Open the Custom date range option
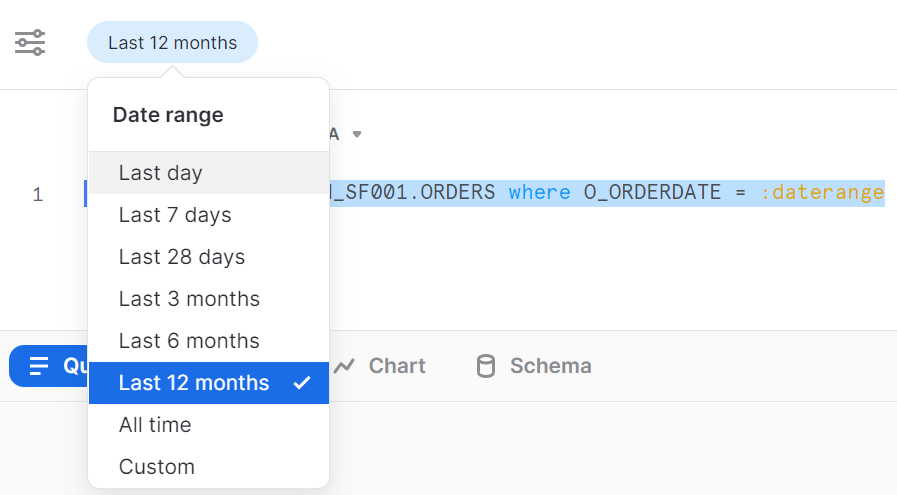The image size is (897, 495). point(157,467)
